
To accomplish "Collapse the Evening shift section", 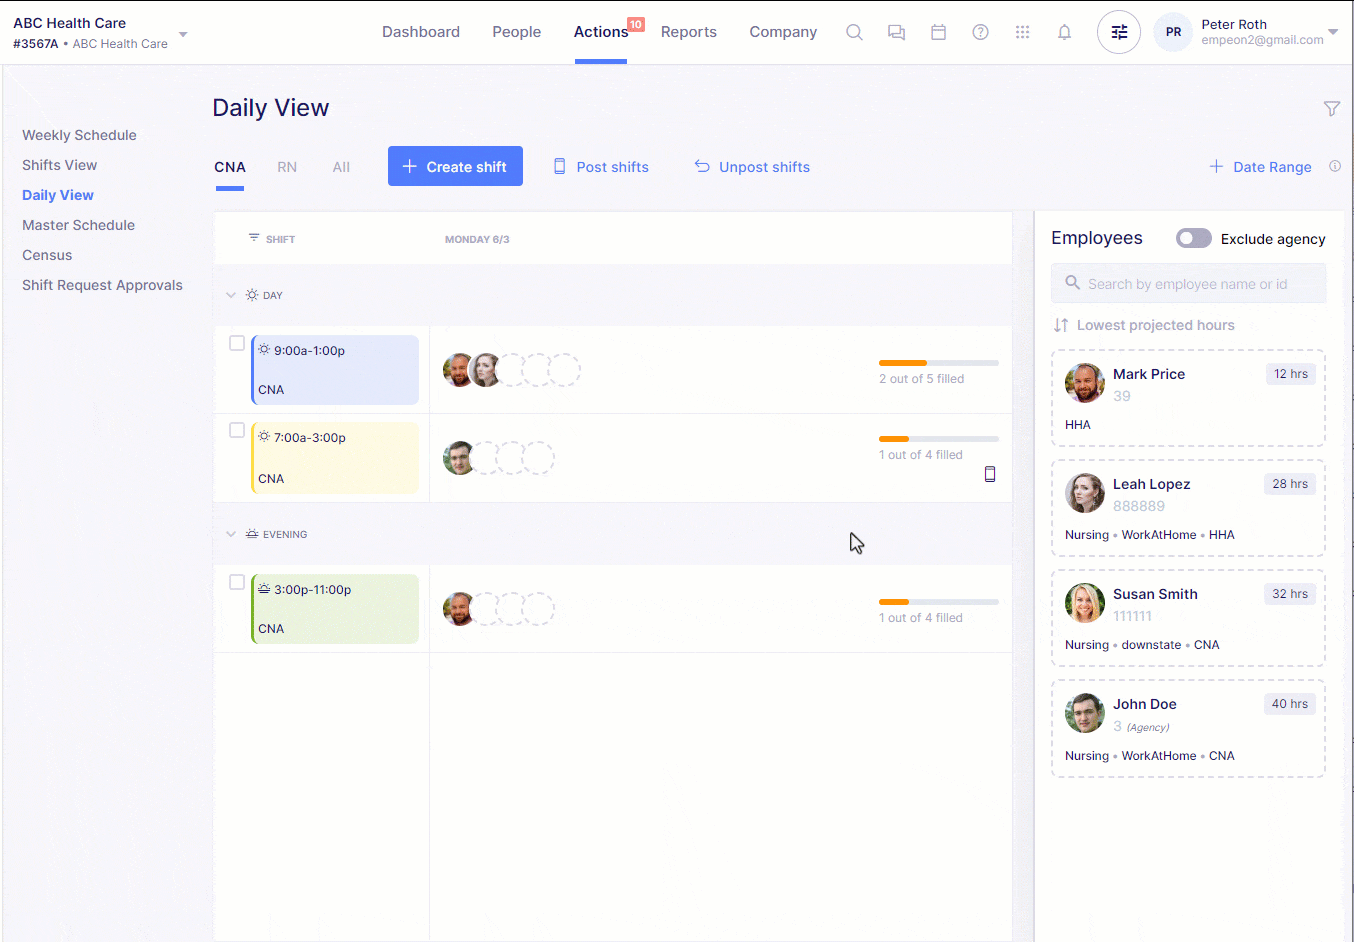I will click(231, 534).
